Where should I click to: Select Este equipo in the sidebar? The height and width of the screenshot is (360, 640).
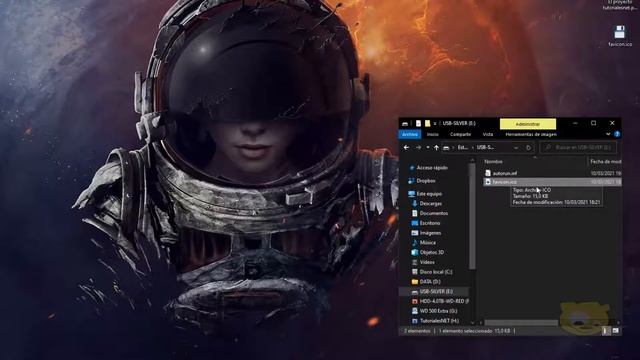[429, 194]
